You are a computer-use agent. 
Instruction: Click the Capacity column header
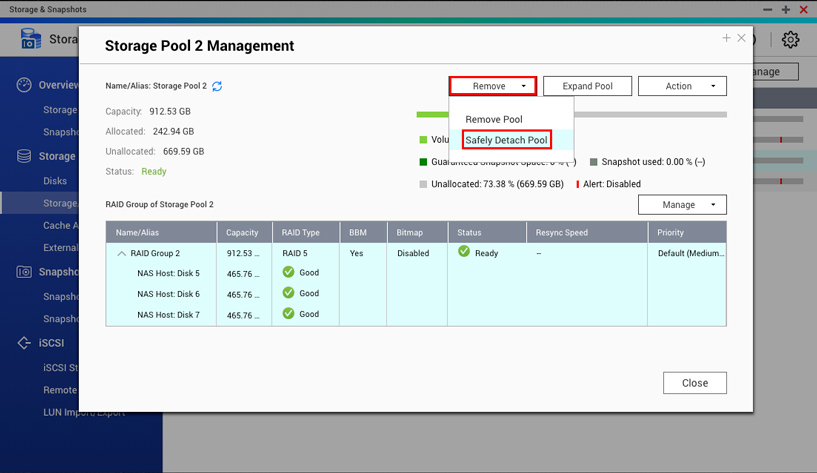pyautogui.click(x=244, y=232)
